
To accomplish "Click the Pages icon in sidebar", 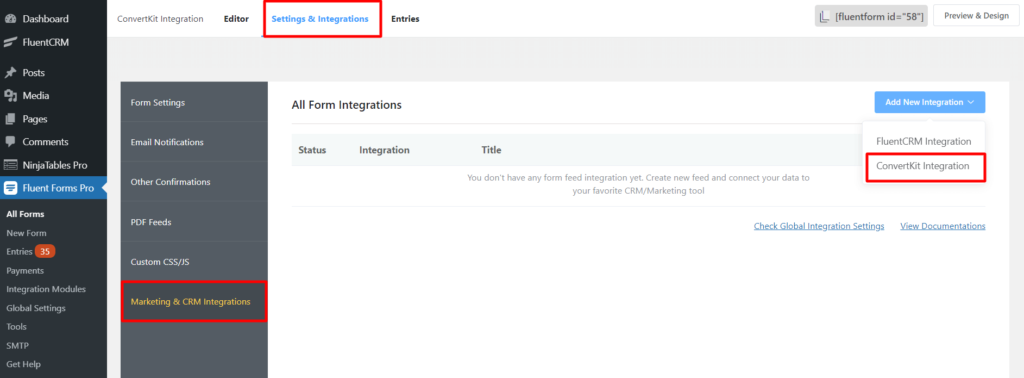I will [10, 119].
